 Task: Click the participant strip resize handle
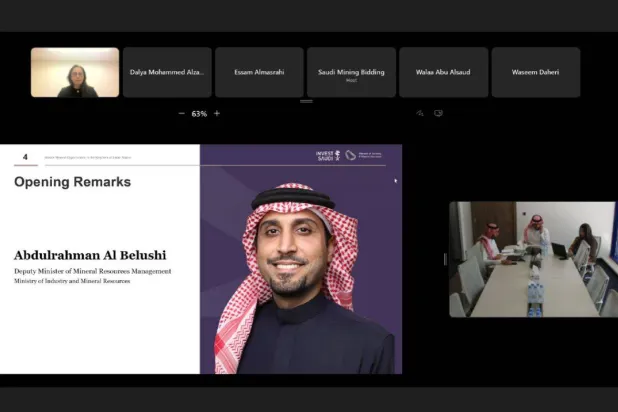pos(306,101)
